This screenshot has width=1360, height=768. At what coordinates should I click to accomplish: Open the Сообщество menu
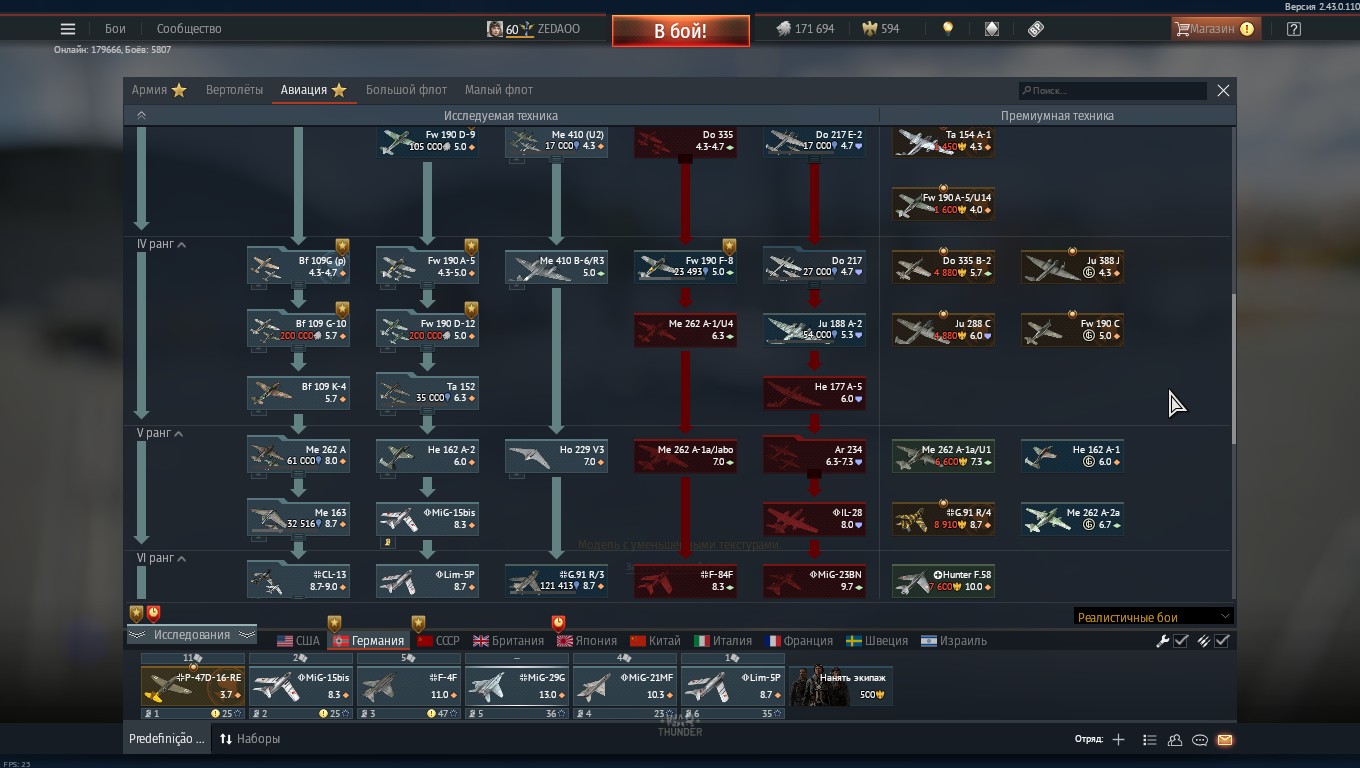pos(189,29)
